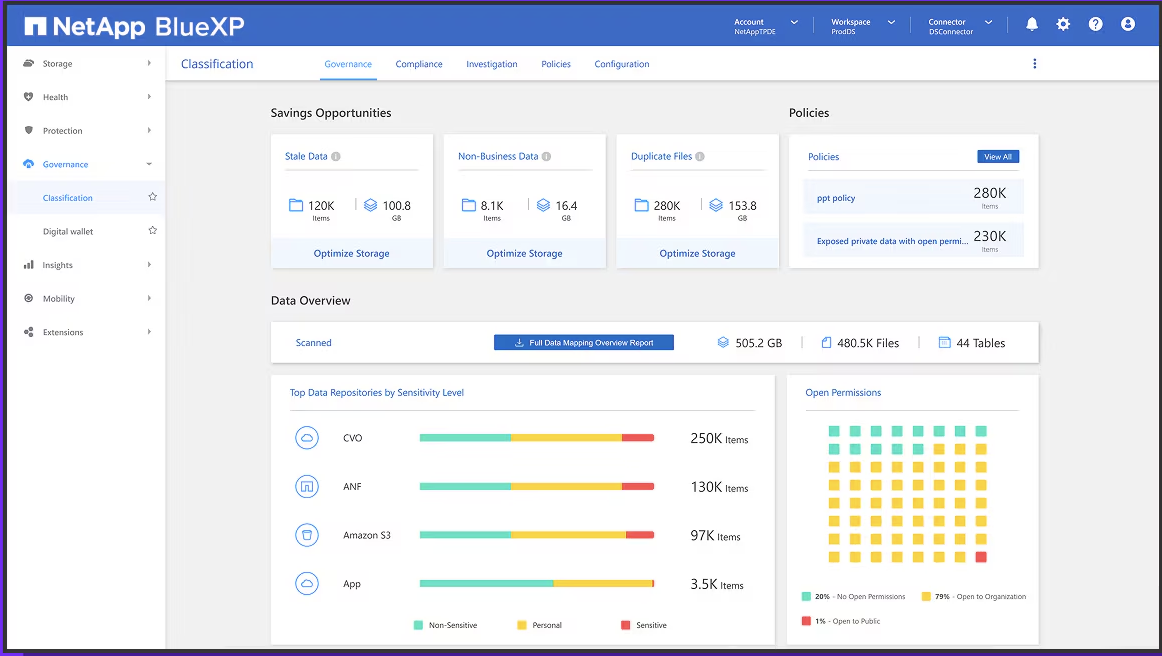Click the Insights bar chart icon

[28, 265]
